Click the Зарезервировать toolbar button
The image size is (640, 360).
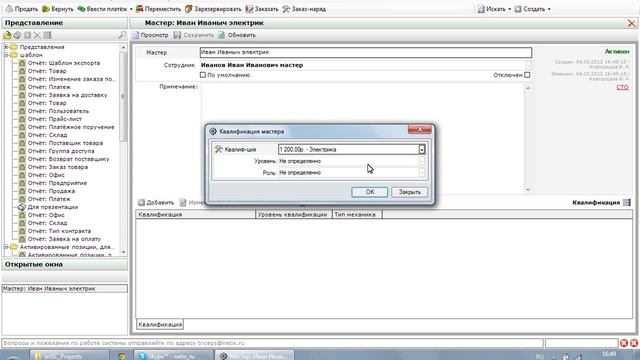[x=213, y=9]
